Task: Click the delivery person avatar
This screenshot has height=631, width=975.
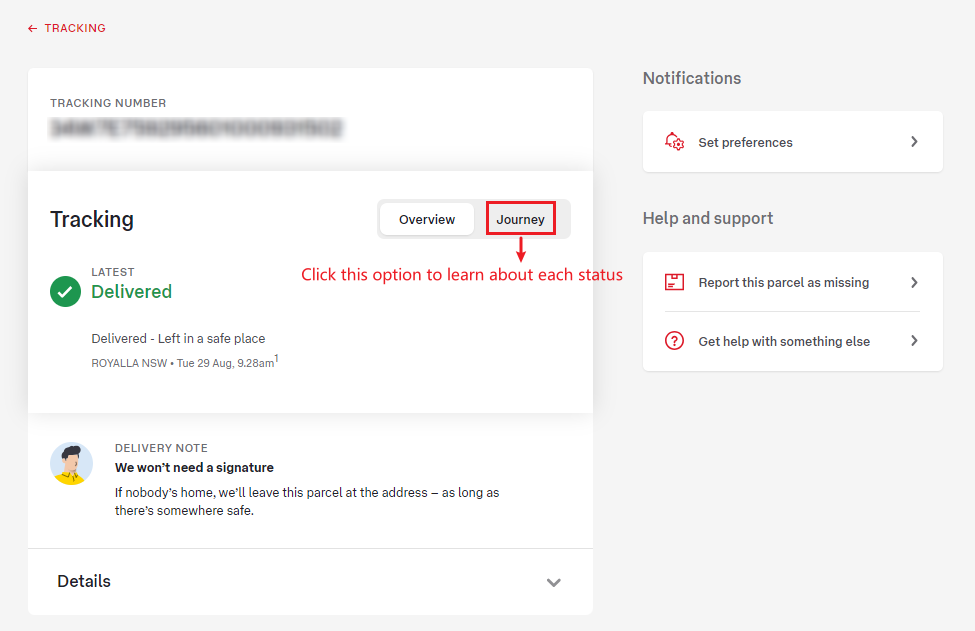Action: (72, 464)
